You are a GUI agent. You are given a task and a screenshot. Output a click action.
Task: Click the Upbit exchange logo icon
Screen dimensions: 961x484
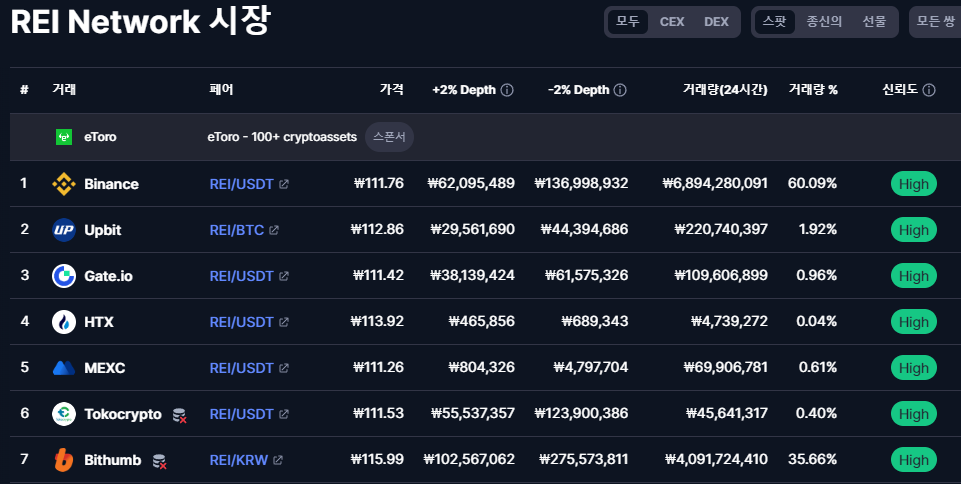[x=64, y=230]
